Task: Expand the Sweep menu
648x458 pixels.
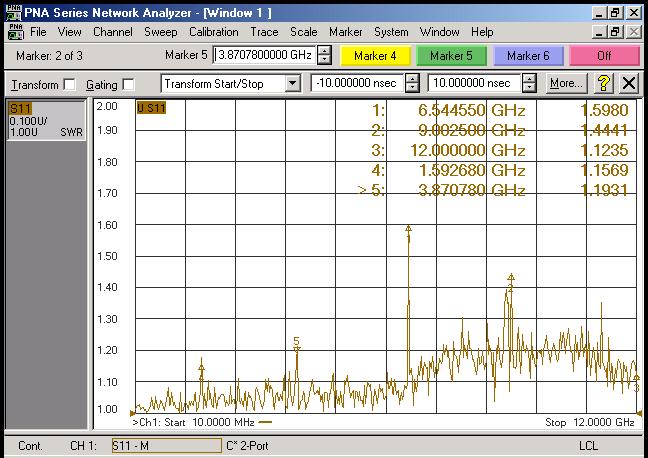Action: coord(161,32)
